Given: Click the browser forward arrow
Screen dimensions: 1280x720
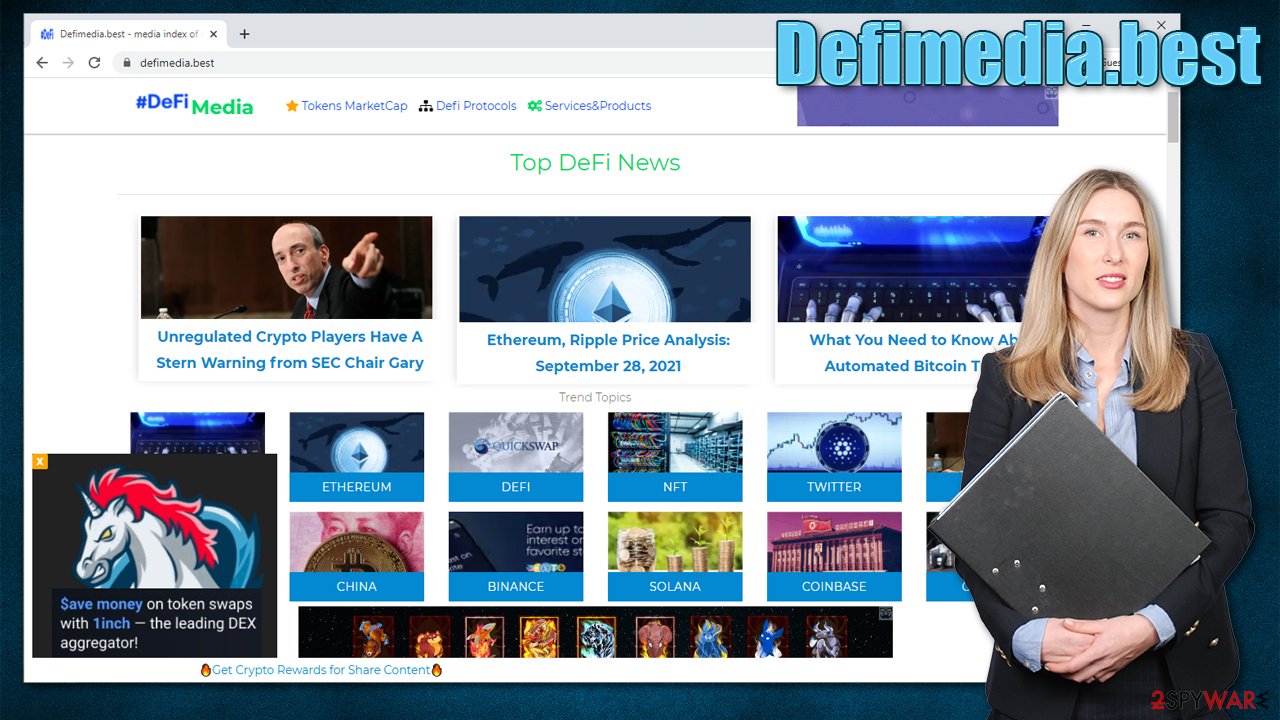Looking at the screenshot, I should tap(68, 62).
